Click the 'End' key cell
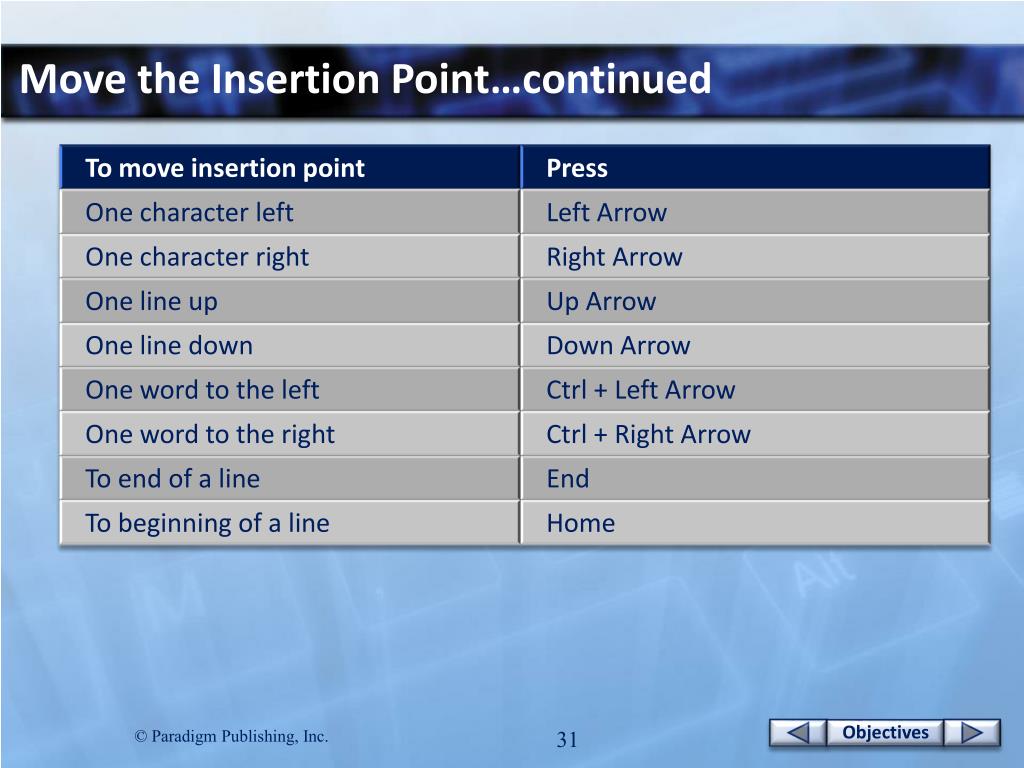Viewport: 1024px width, 768px height. coord(756,479)
